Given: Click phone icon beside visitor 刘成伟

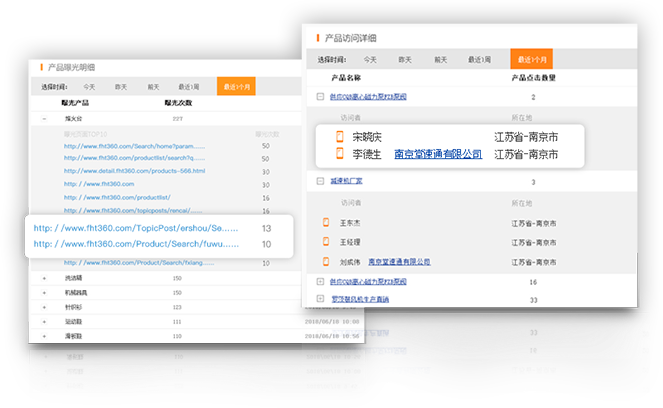Looking at the screenshot, I should click(x=325, y=262).
